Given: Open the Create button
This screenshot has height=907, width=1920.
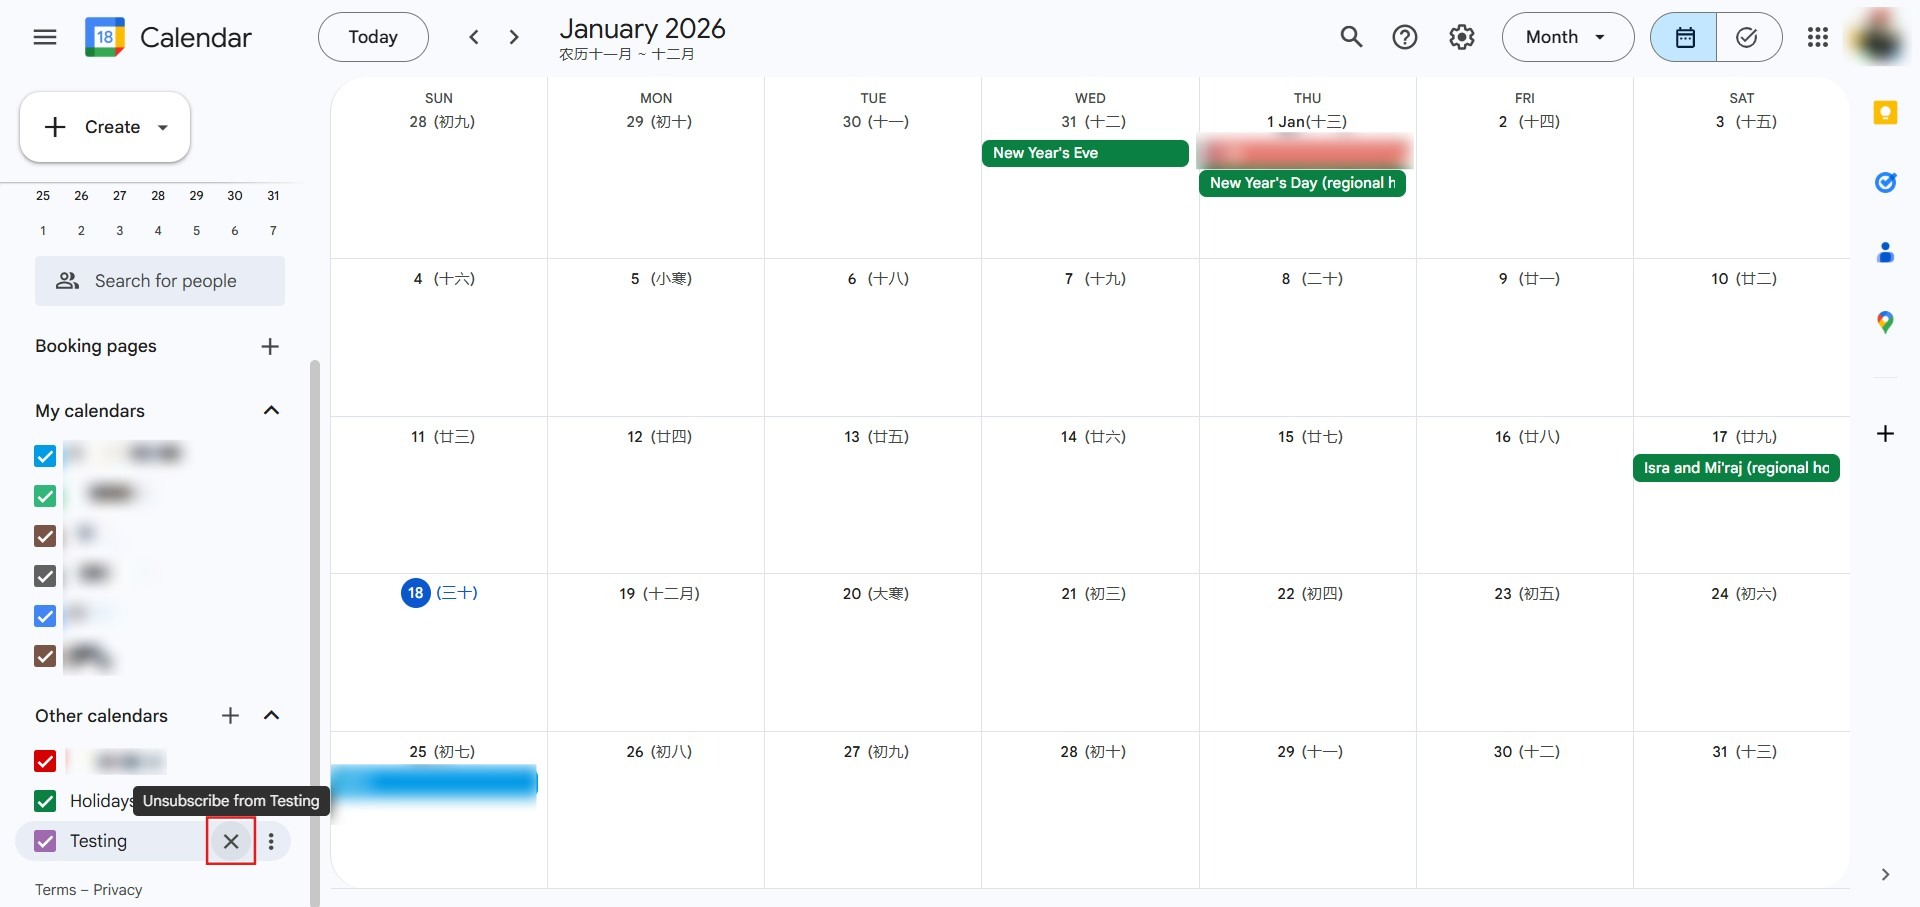Looking at the screenshot, I should [105, 127].
